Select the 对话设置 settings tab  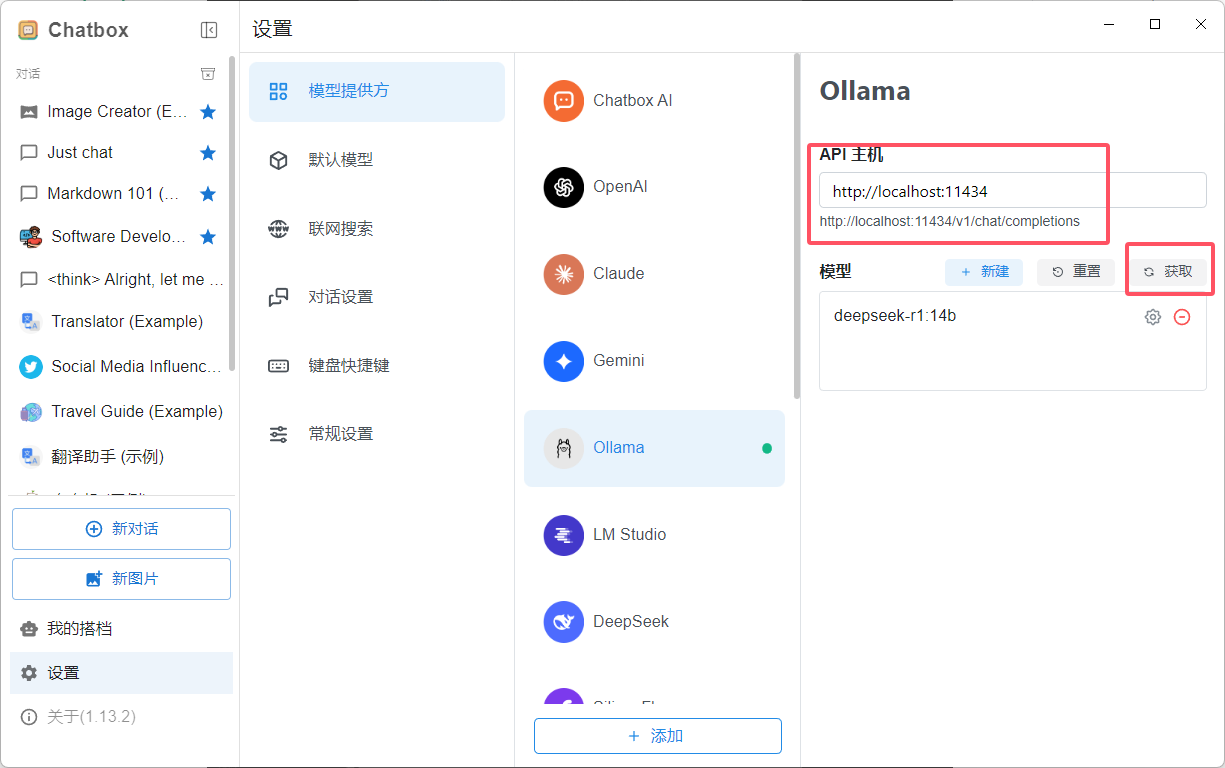point(377,297)
